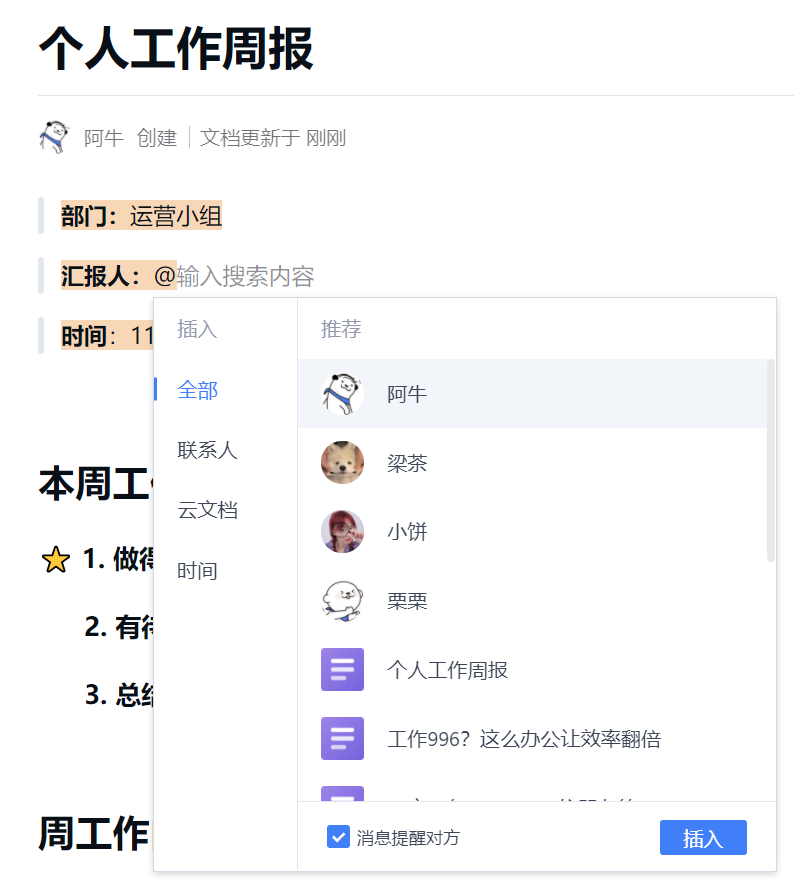Click the purple doc icon for 个人工作周报
The width and height of the screenshot is (794, 887).
click(x=342, y=670)
